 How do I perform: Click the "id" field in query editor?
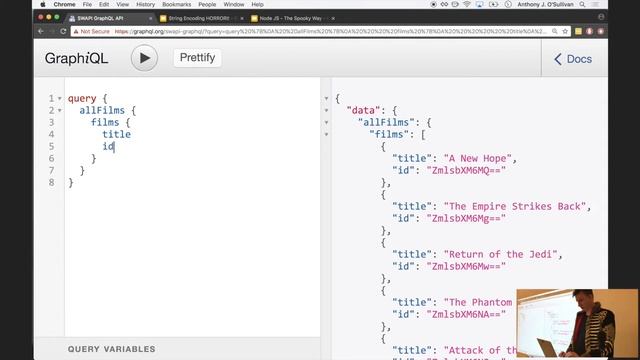pos(108,147)
